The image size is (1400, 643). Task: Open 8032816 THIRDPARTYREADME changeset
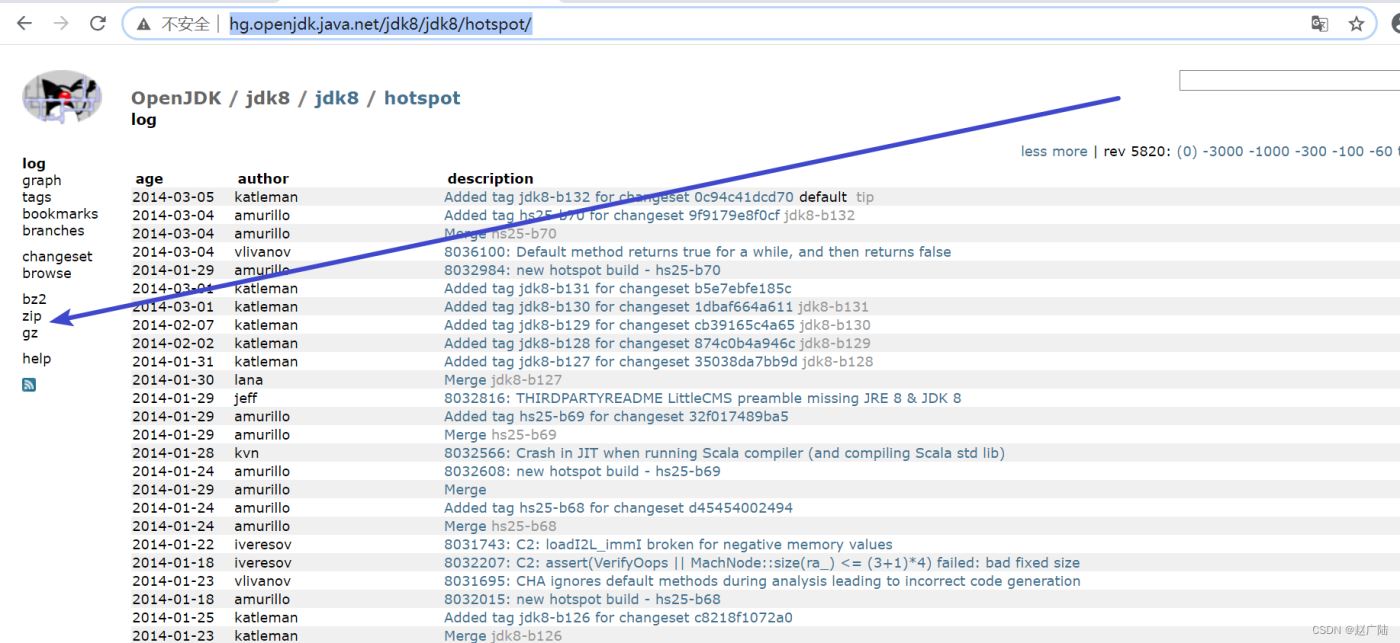click(x=703, y=398)
